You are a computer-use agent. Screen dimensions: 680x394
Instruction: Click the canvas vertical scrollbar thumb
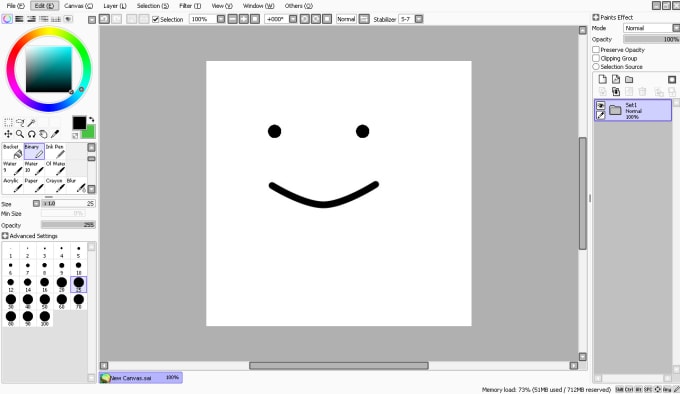click(582, 193)
